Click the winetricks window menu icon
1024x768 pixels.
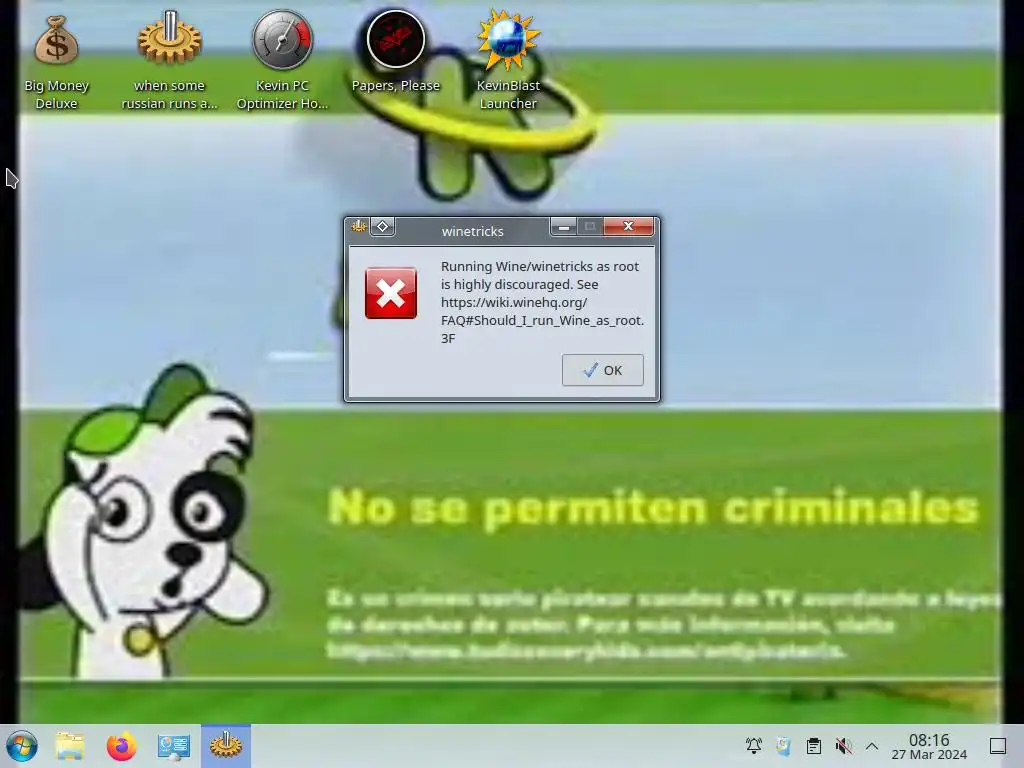[x=359, y=227]
